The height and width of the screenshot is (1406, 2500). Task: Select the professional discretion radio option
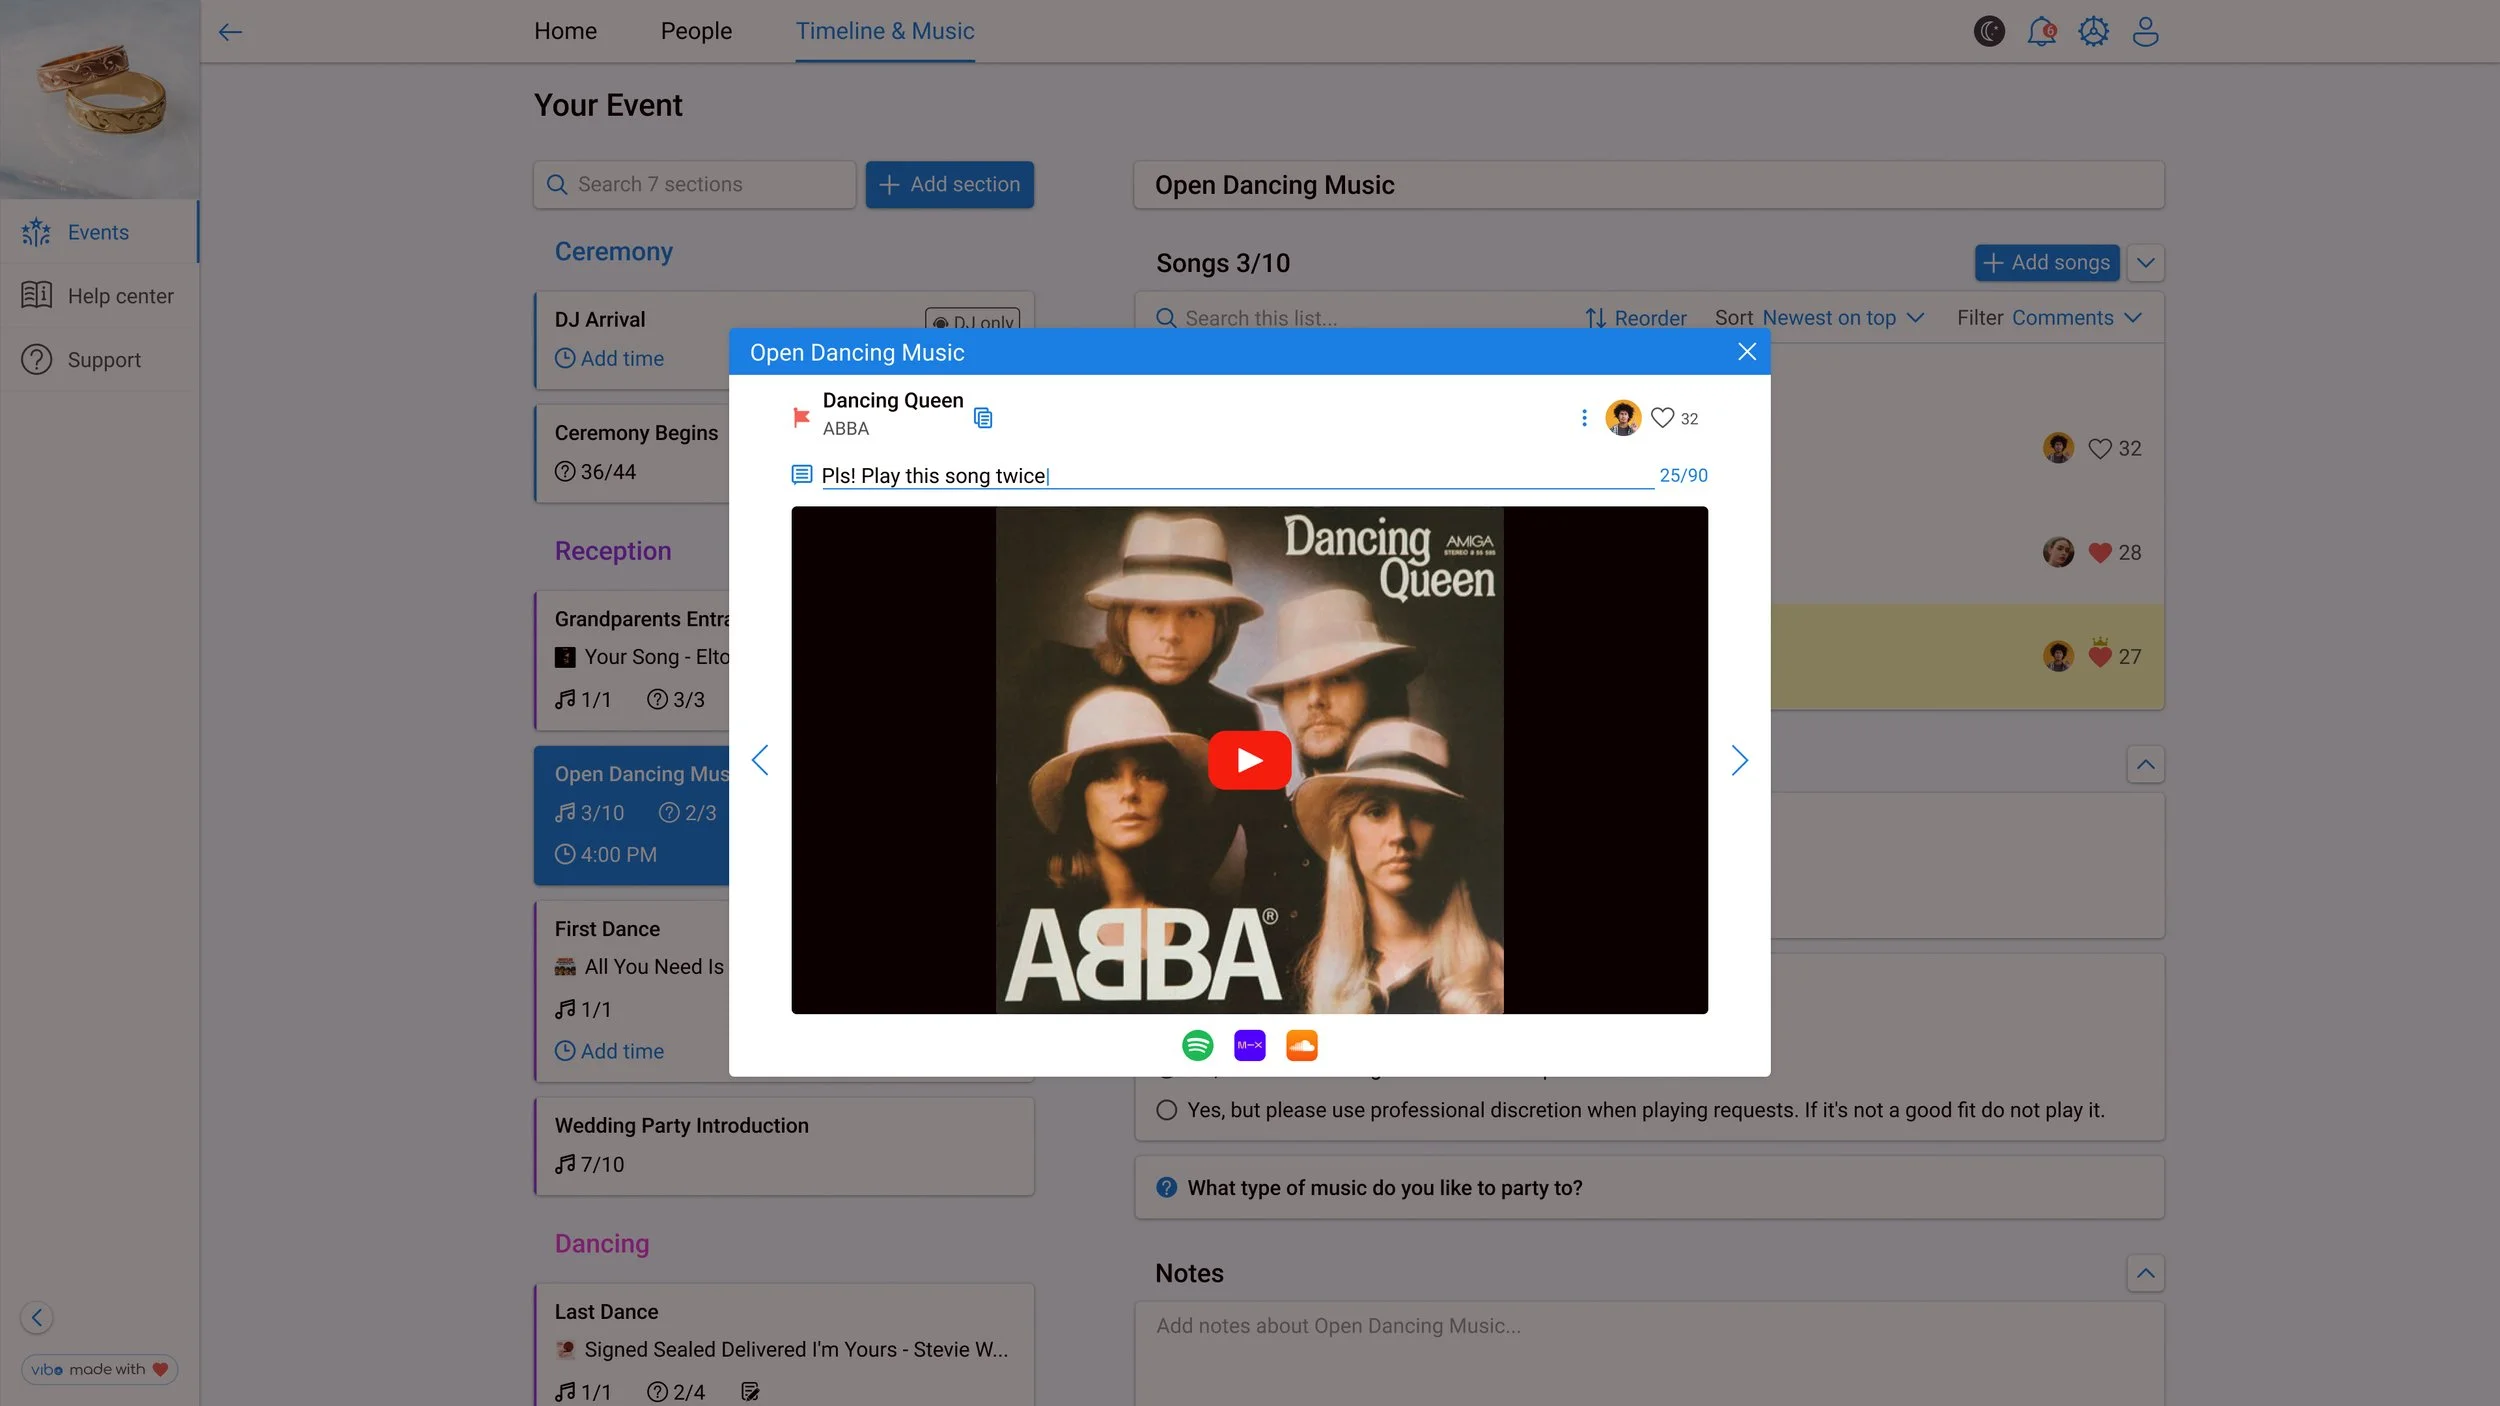1166,1110
